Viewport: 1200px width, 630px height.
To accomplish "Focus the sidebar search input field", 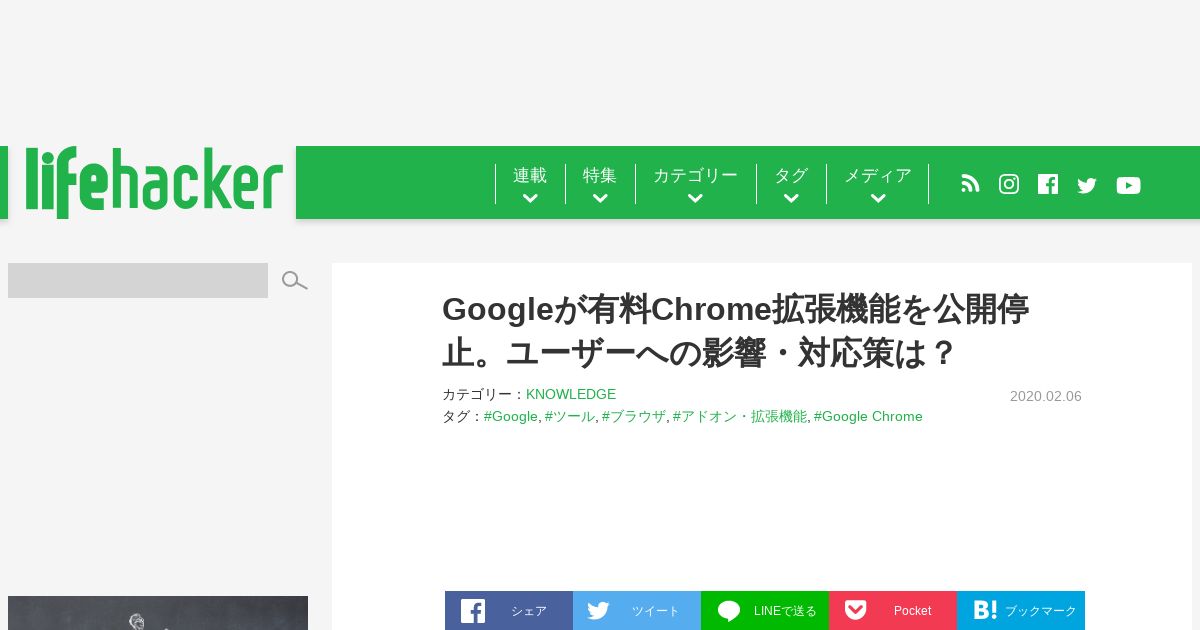I will [138, 280].
